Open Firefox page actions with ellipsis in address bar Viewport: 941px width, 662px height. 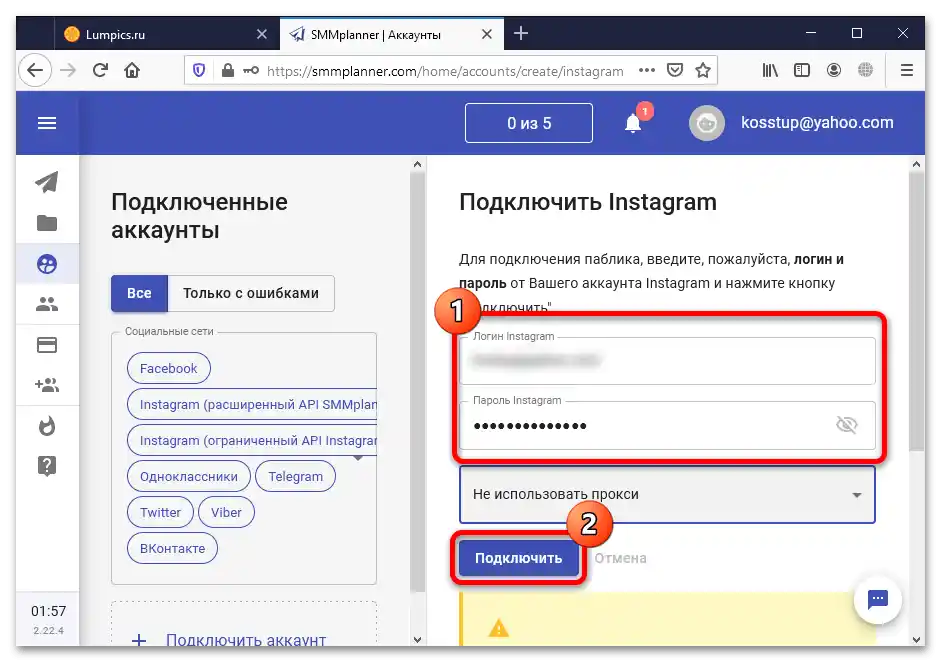click(x=646, y=70)
